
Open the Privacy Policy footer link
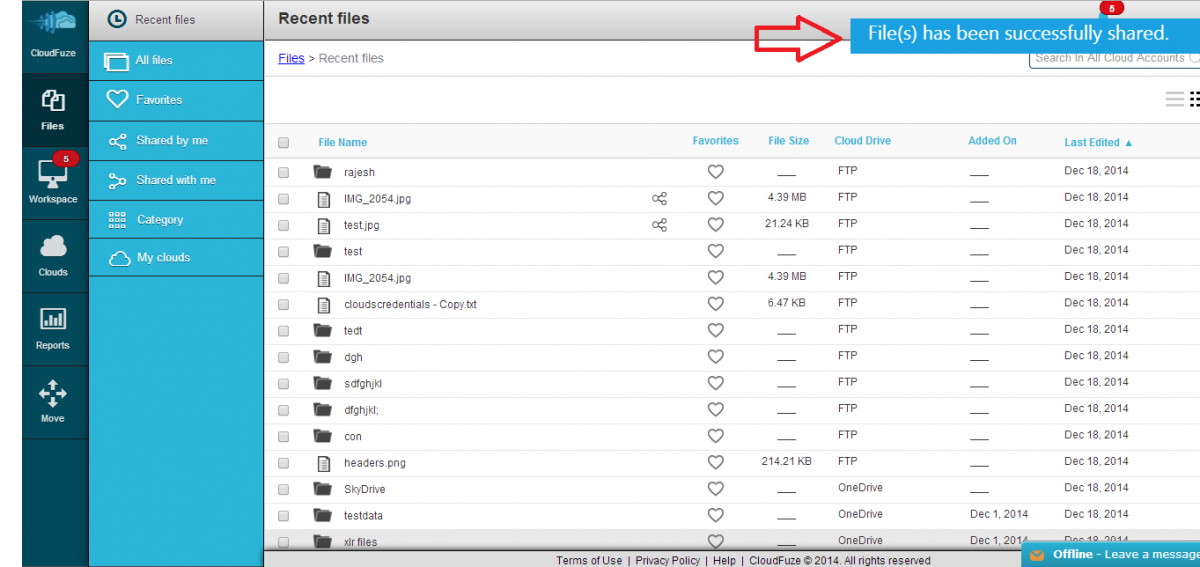667,560
